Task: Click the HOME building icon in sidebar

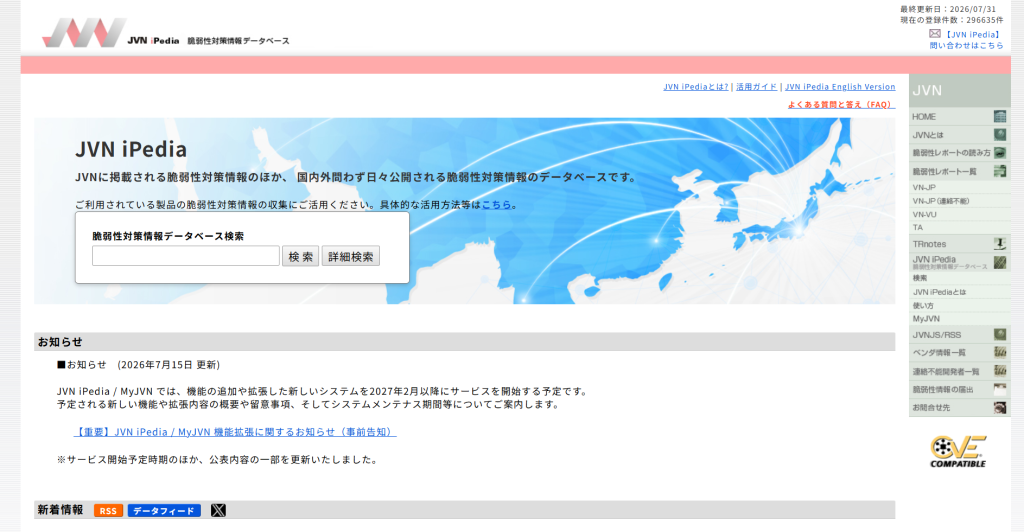Action: [x=1000, y=116]
